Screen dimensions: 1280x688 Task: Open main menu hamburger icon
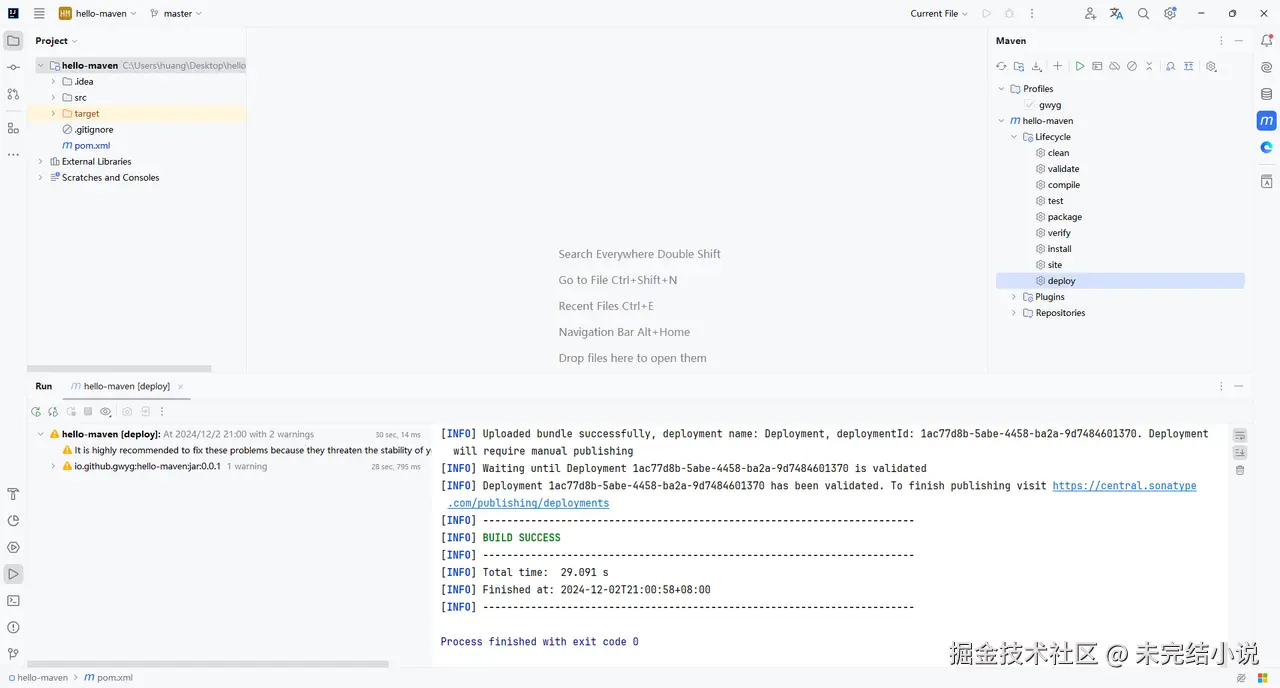[39, 14]
